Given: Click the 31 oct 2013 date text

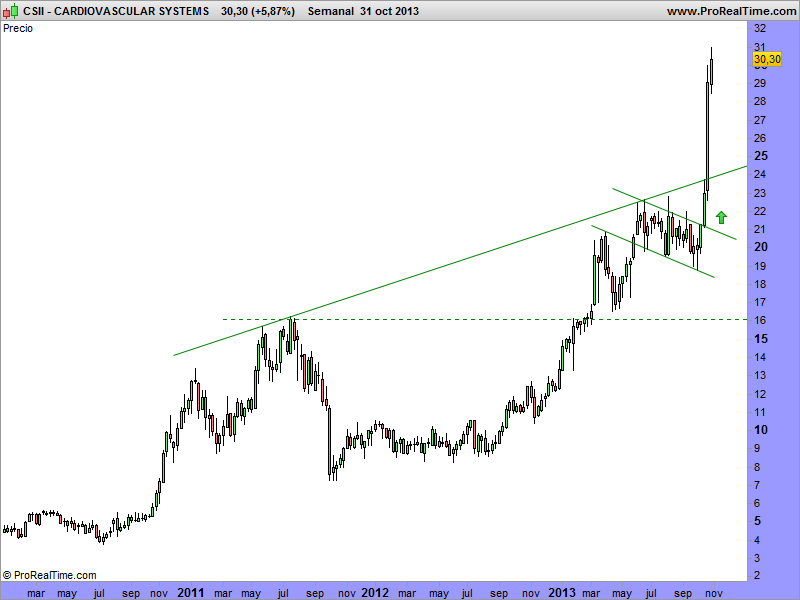Looking at the screenshot, I should (x=389, y=11).
